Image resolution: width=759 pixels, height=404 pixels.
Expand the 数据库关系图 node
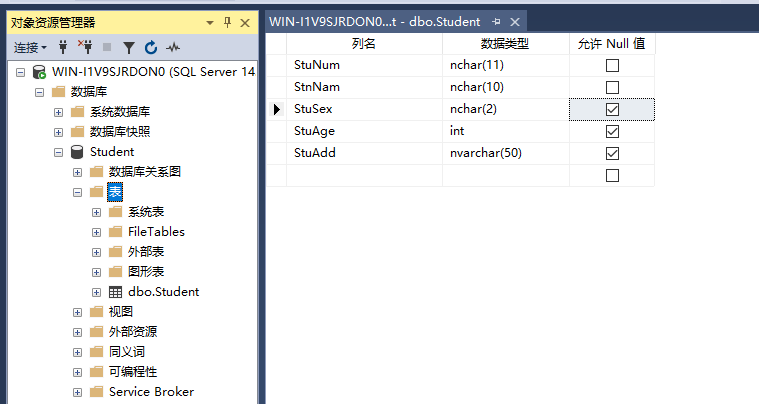[x=77, y=172]
